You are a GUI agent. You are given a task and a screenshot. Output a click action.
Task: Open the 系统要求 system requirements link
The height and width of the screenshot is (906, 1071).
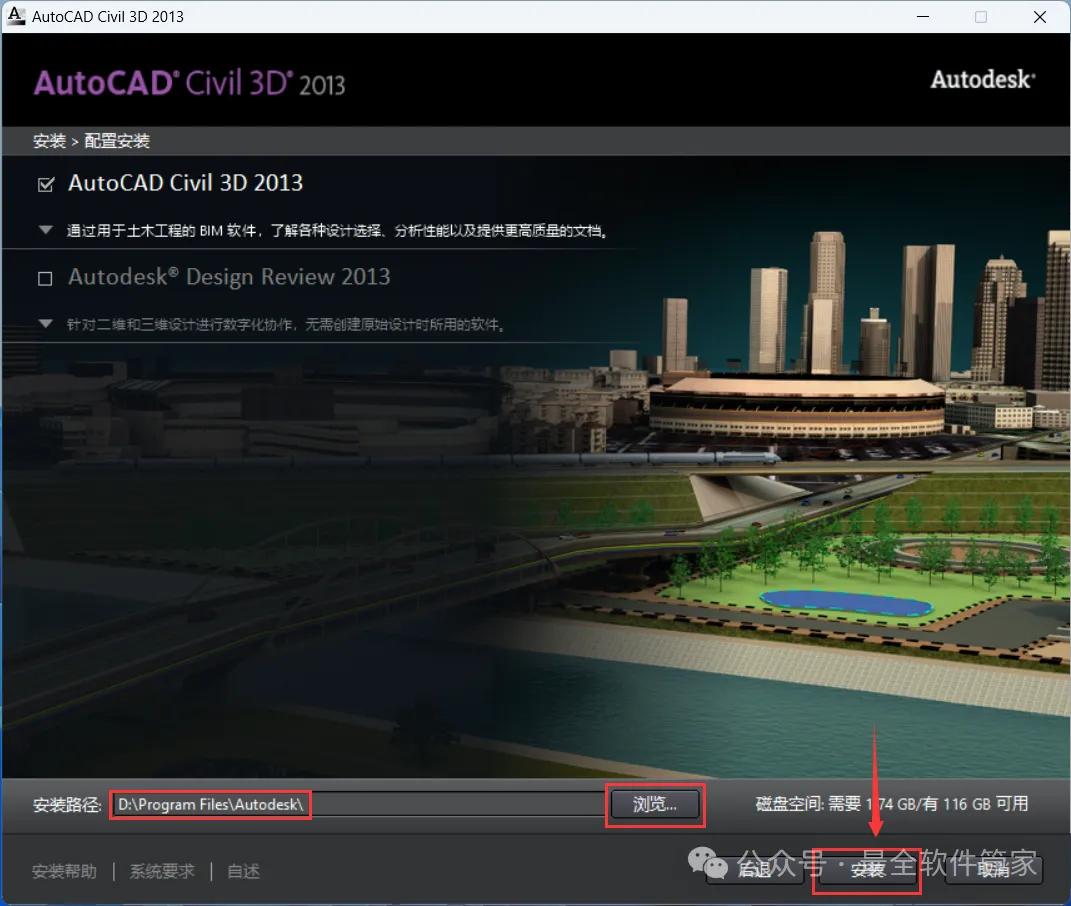point(162,871)
